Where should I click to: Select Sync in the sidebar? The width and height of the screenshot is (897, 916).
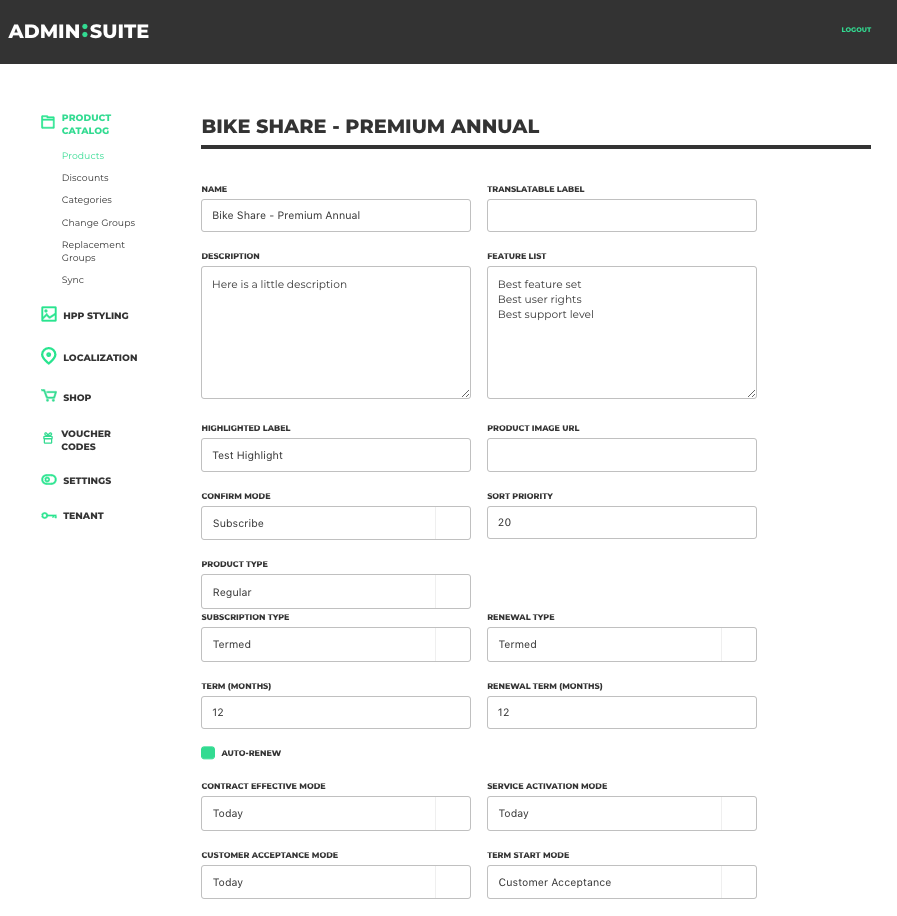[x=72, y=280]
